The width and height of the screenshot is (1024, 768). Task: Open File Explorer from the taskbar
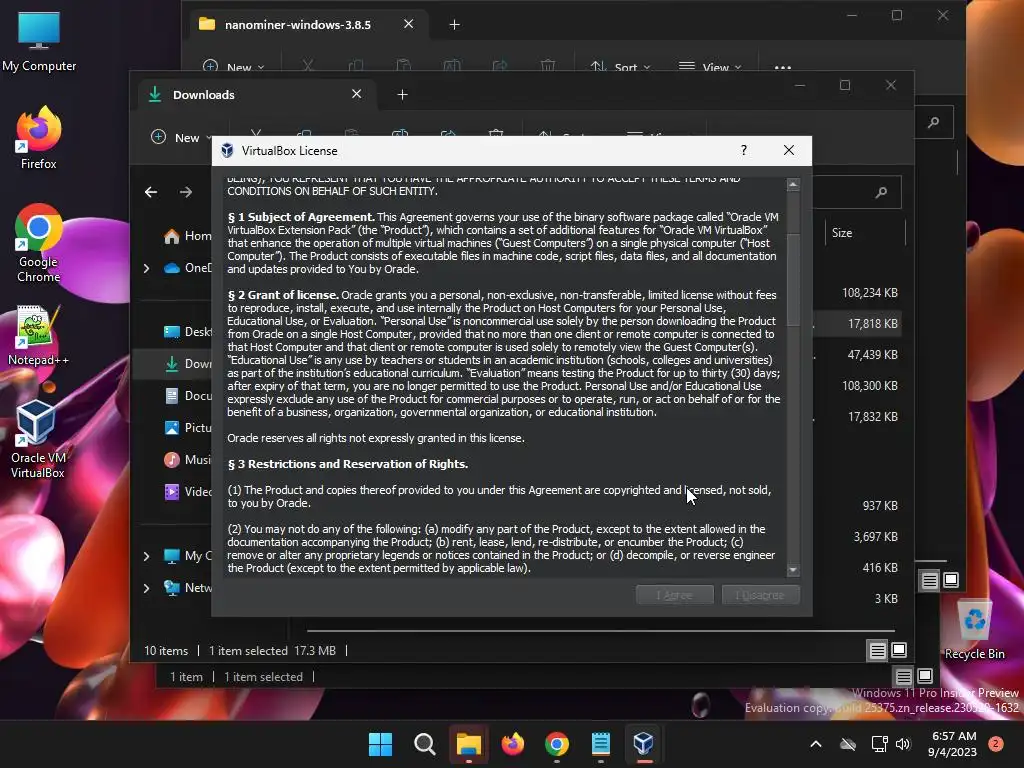point(468,744)
